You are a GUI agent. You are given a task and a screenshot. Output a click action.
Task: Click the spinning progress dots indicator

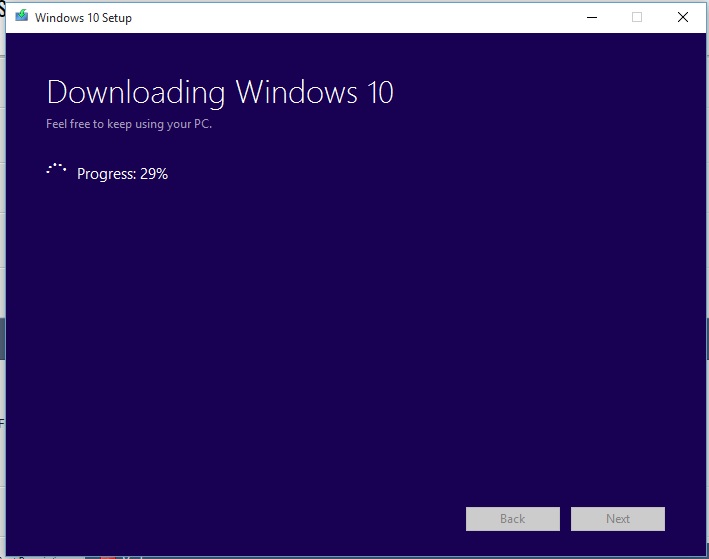56,171
